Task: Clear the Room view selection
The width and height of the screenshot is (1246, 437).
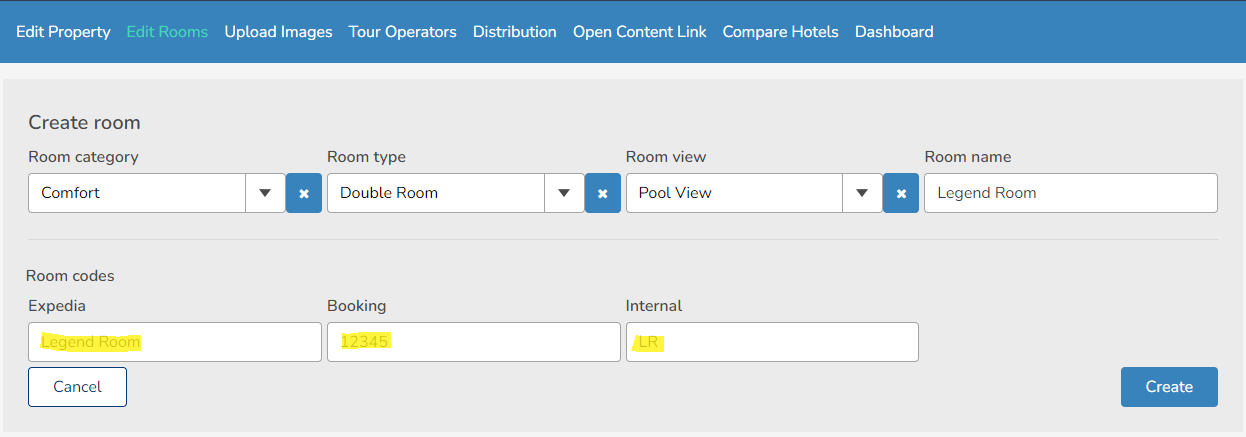Action: (x=901, y=193)
